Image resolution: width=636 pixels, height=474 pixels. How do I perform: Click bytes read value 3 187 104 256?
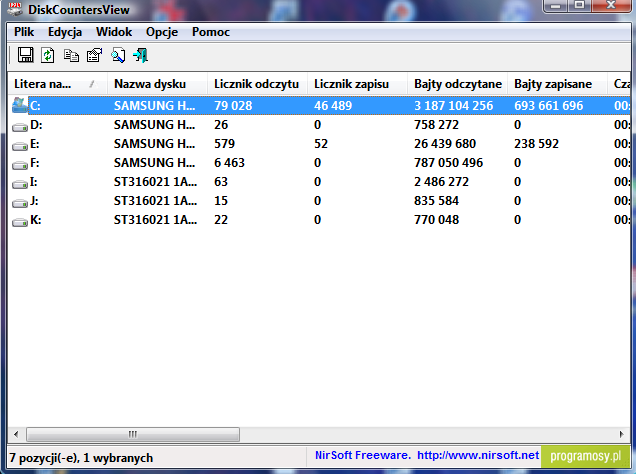click(x=453, y=106)
